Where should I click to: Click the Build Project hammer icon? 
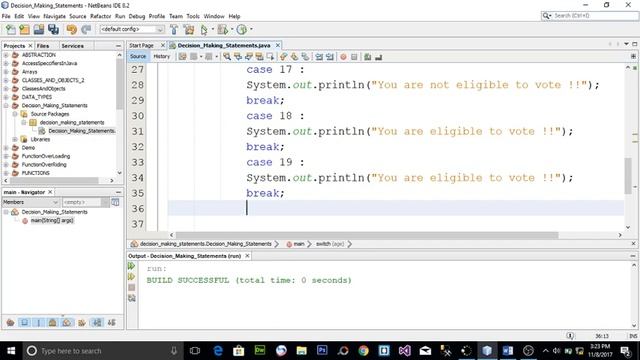pos(174,29)
